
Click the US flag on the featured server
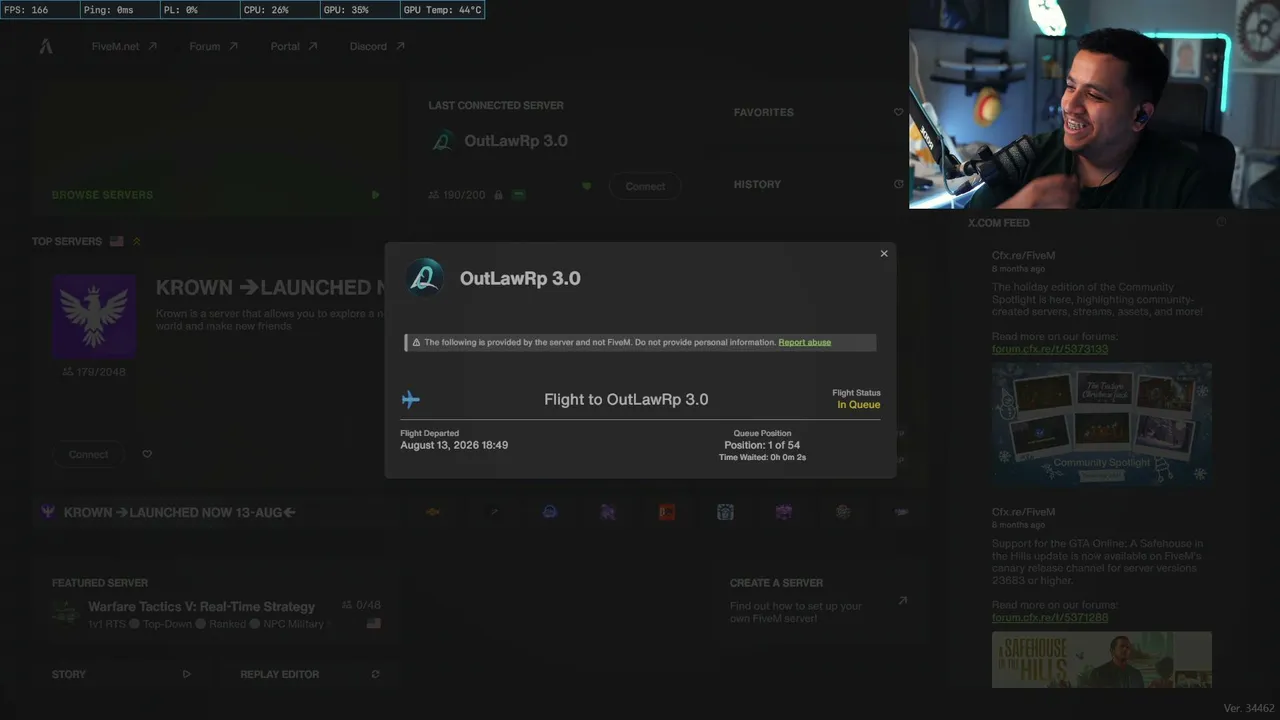tap(374, 623)
